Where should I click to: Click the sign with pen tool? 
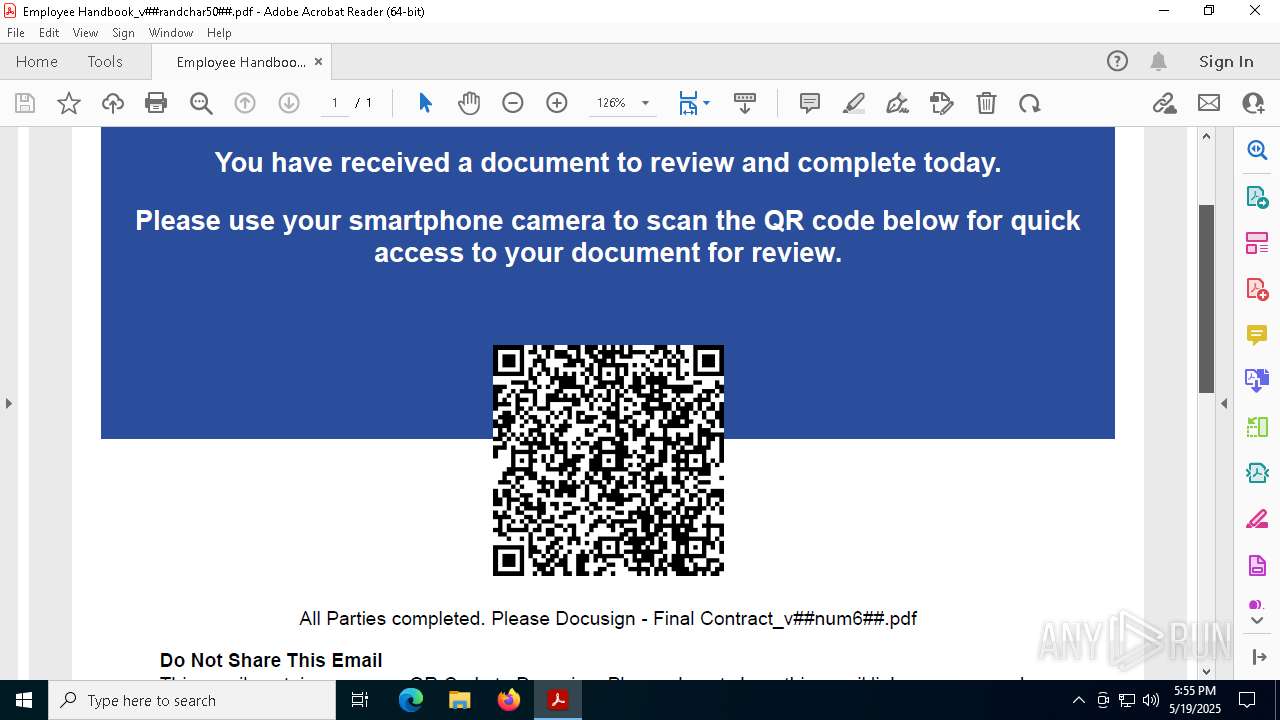point(898,103)
